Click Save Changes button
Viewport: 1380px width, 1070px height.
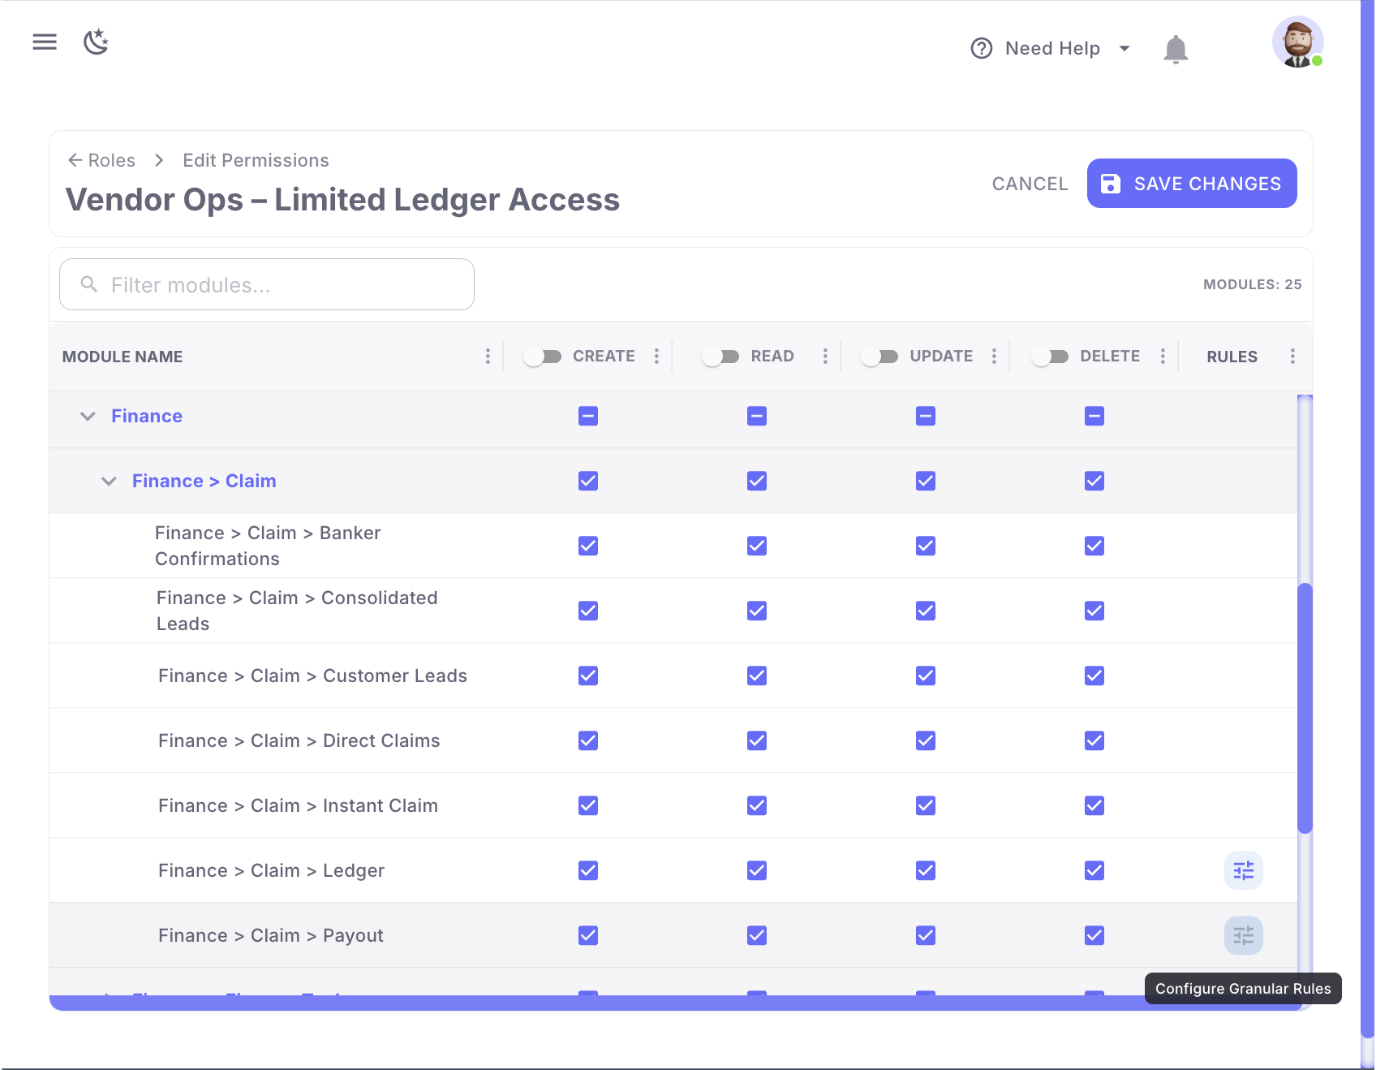pyautogui.click(x=1191, y=184)
